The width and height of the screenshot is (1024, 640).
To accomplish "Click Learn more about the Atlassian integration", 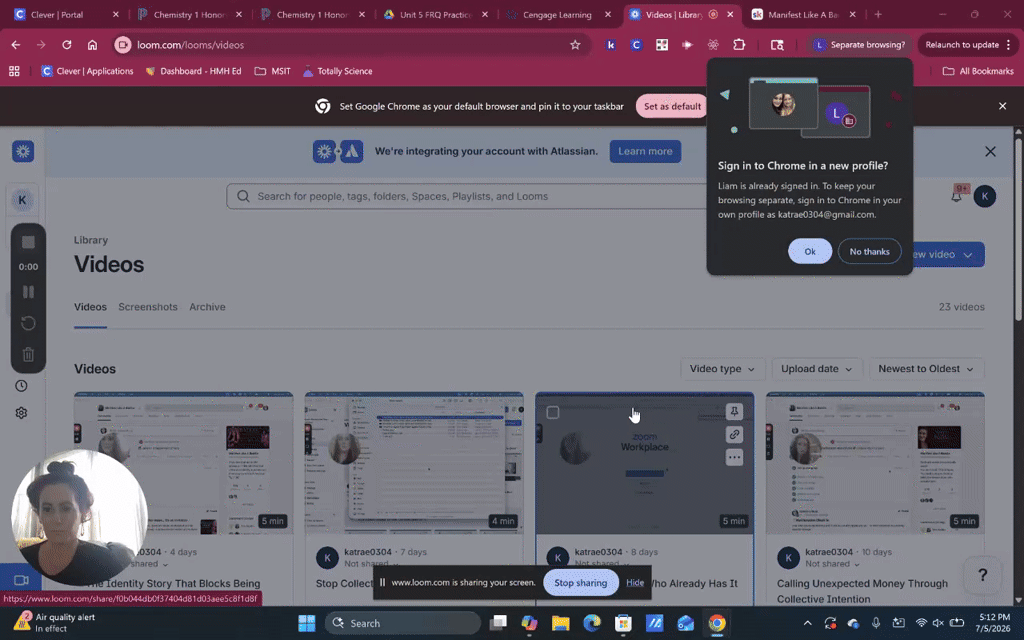I will [645, 152].
